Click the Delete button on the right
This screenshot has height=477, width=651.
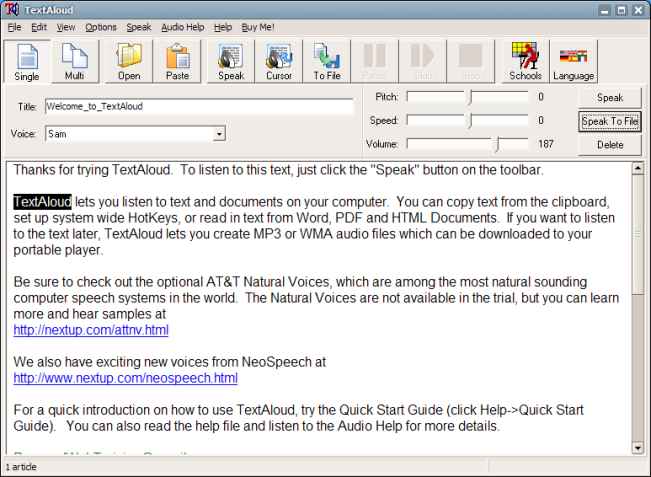[610, 144]
